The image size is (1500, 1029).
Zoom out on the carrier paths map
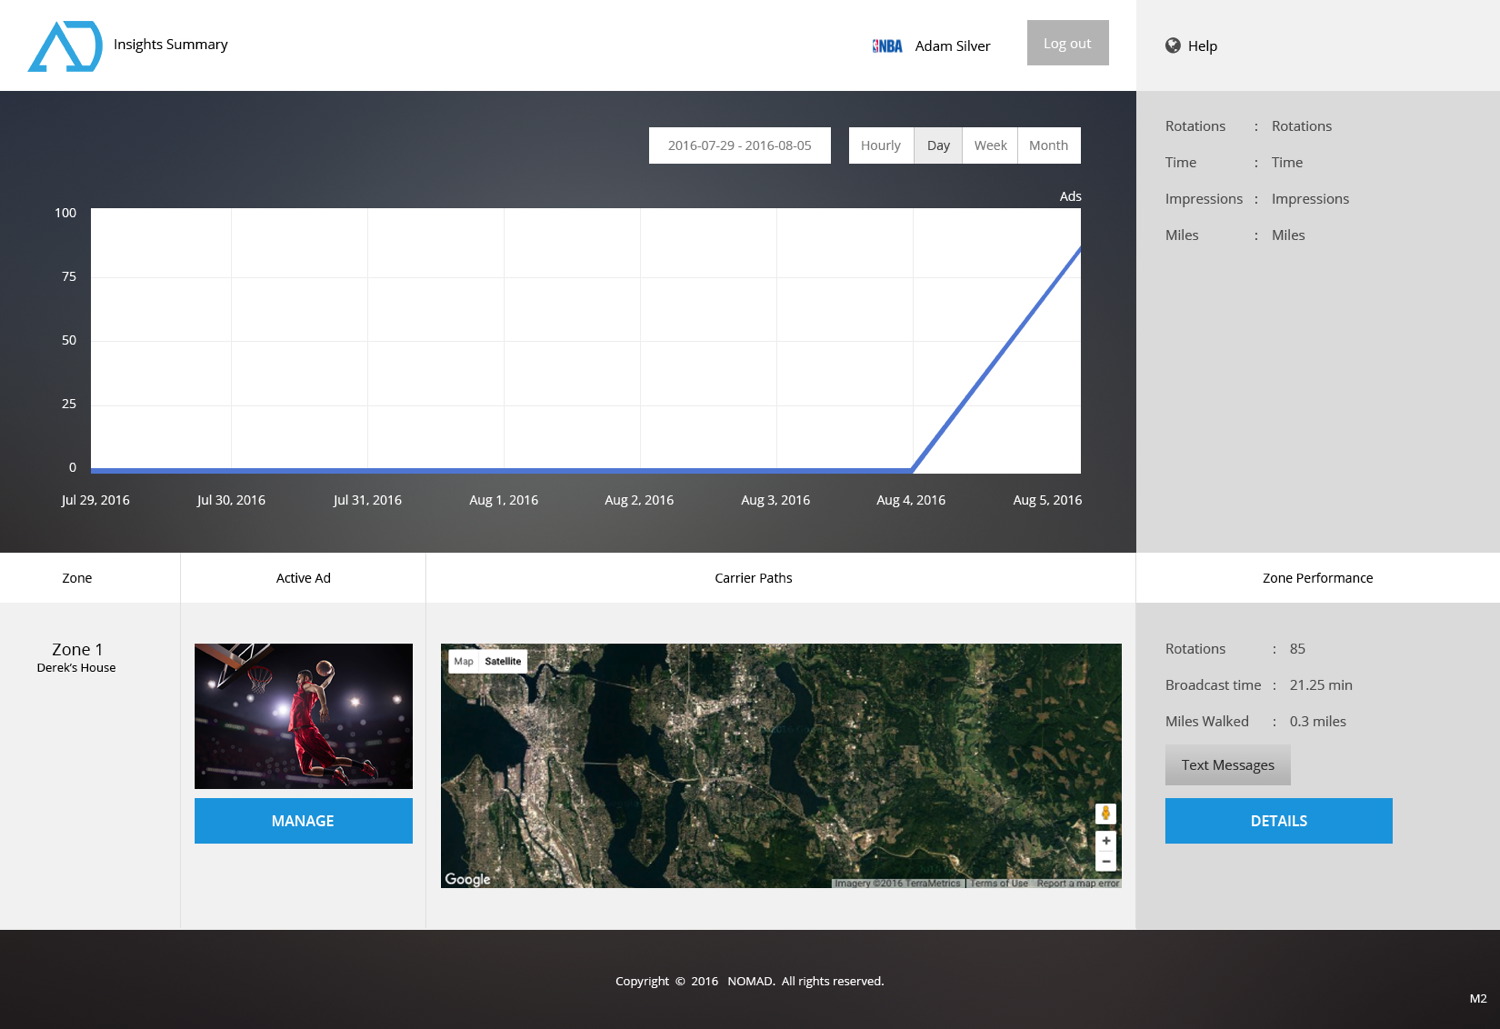point(1106,861)
